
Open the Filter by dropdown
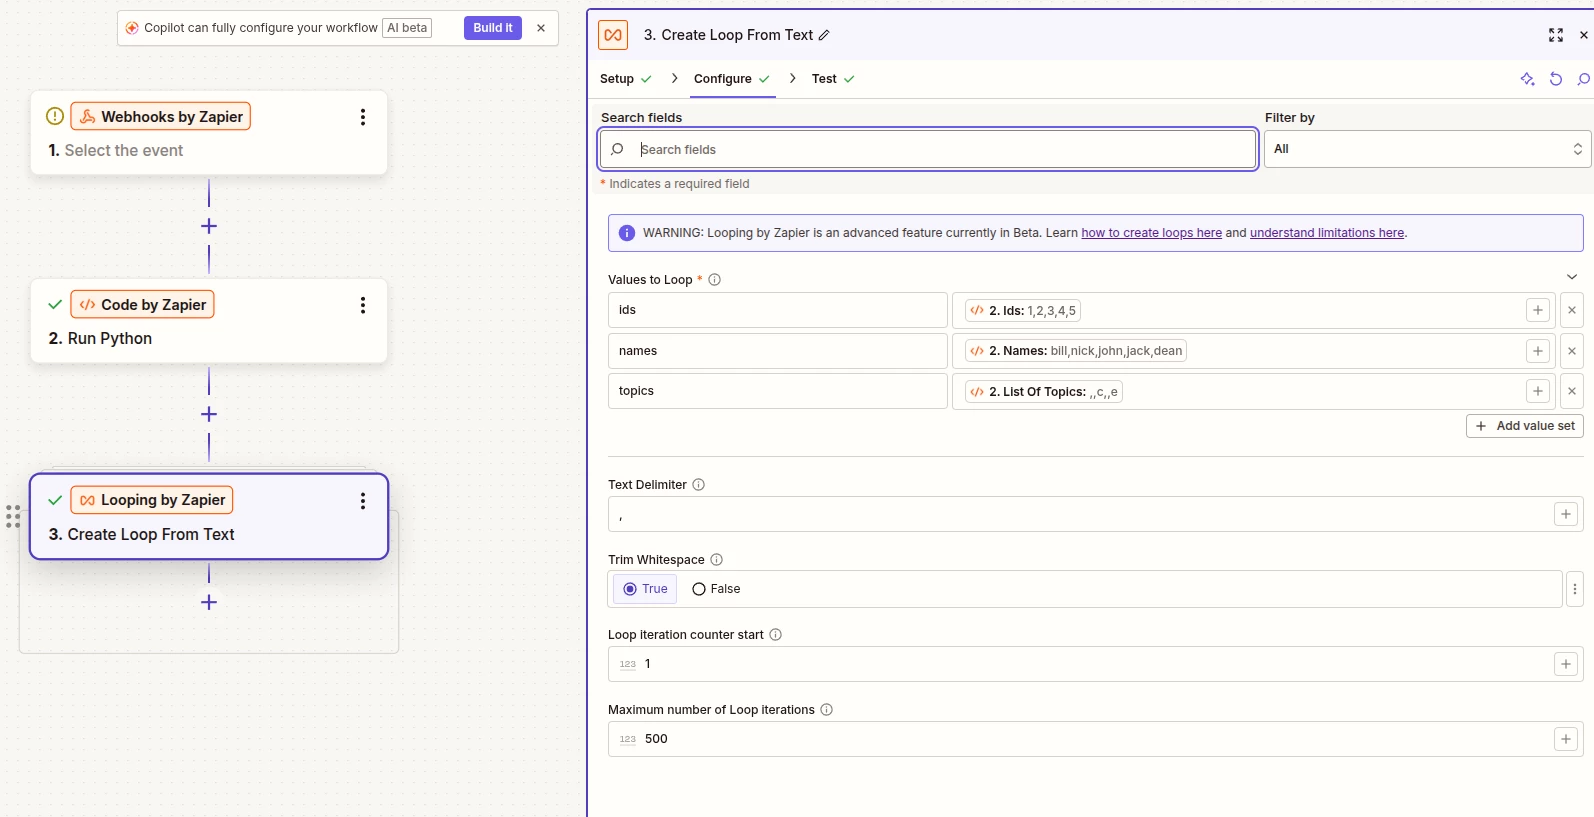tap(1427, 149)
